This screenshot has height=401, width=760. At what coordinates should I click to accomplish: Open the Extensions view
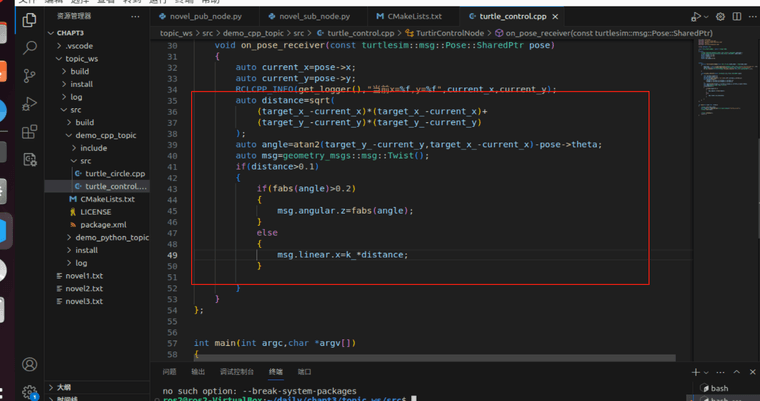point(29,131)
